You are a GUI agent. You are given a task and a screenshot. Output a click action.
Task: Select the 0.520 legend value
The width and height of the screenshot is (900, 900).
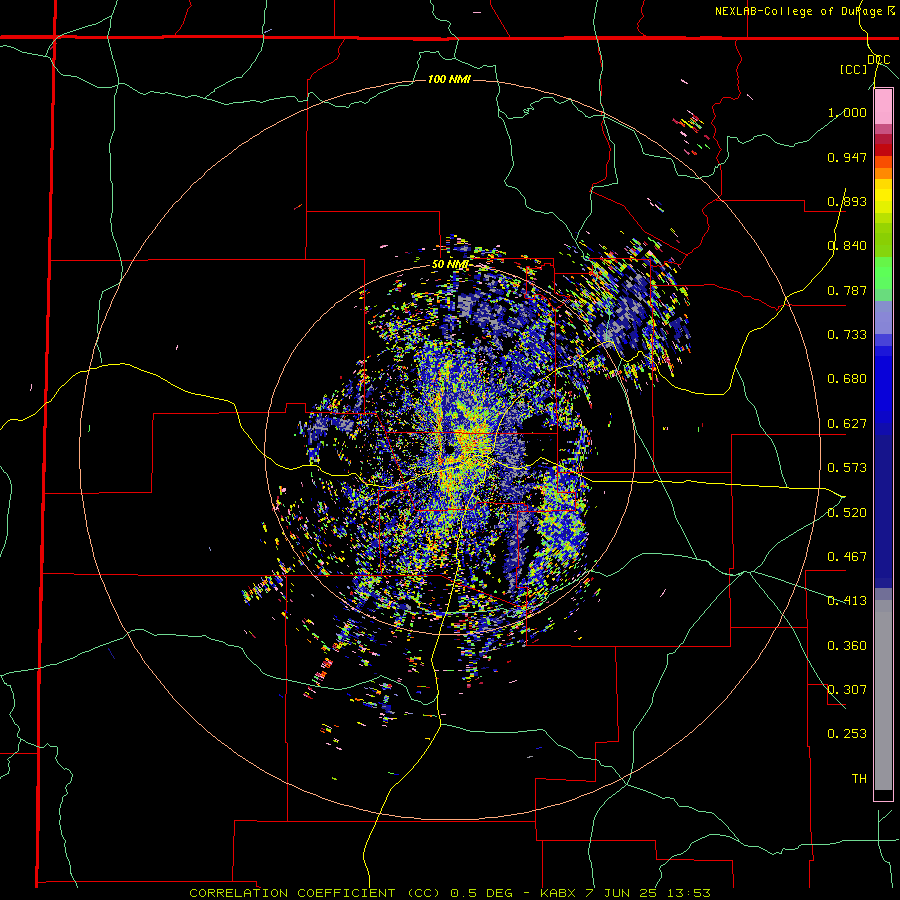coord(847,513)
